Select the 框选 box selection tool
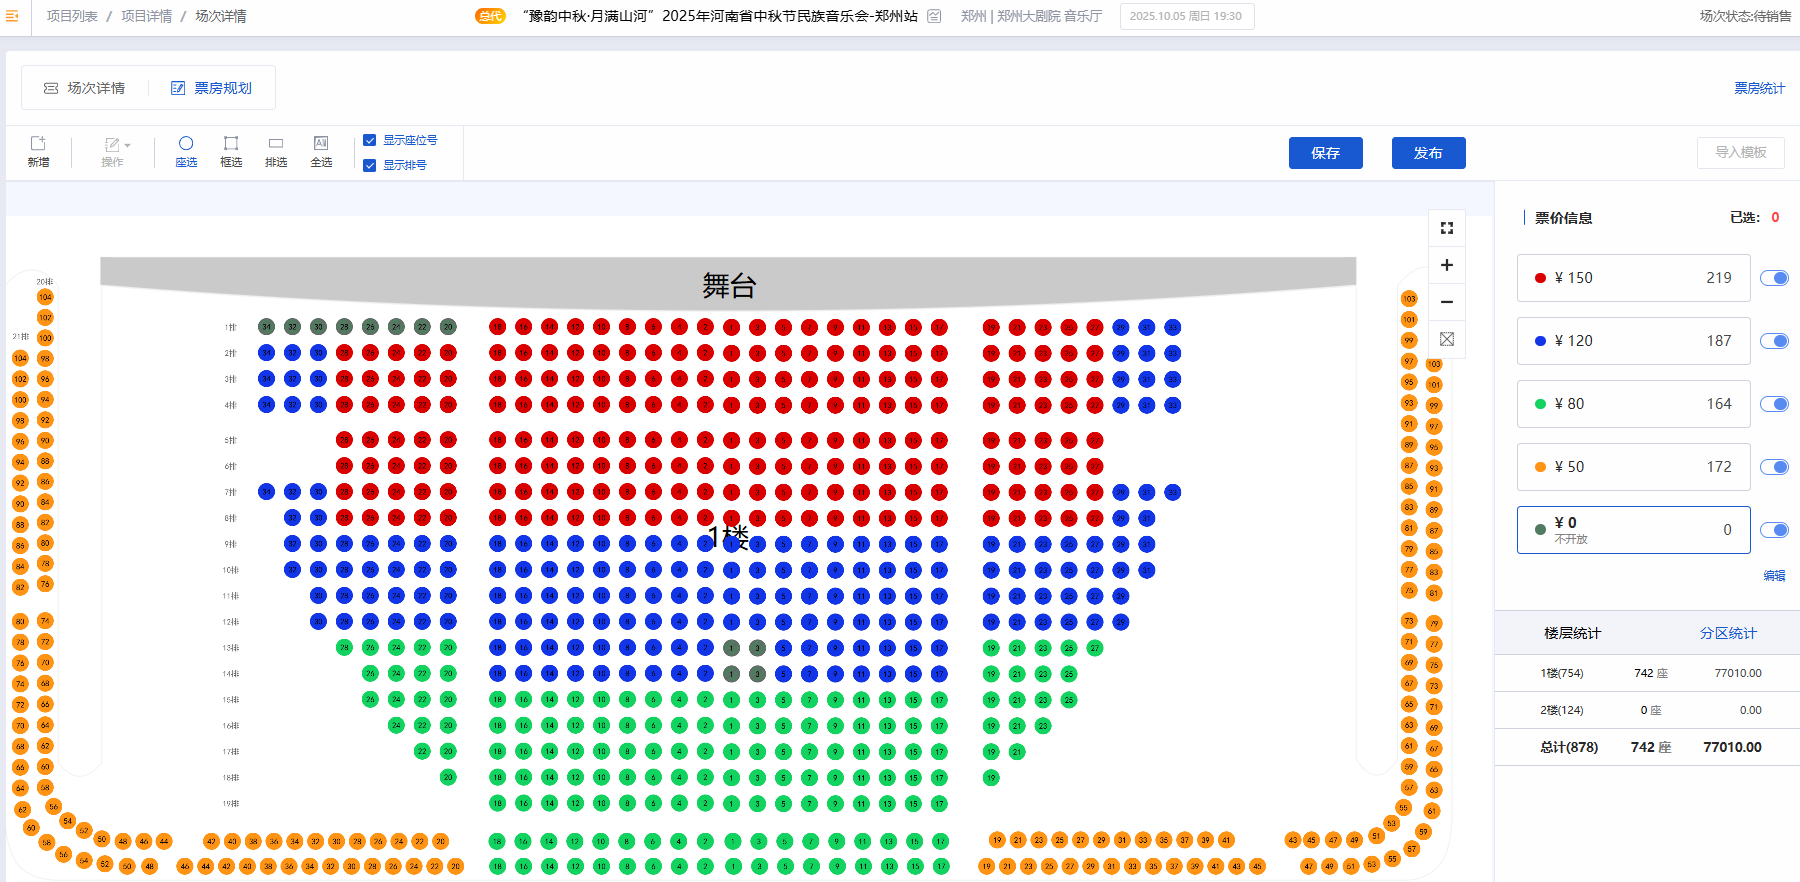This screenshot has width=1800, height=882. (x=231, y=151)
